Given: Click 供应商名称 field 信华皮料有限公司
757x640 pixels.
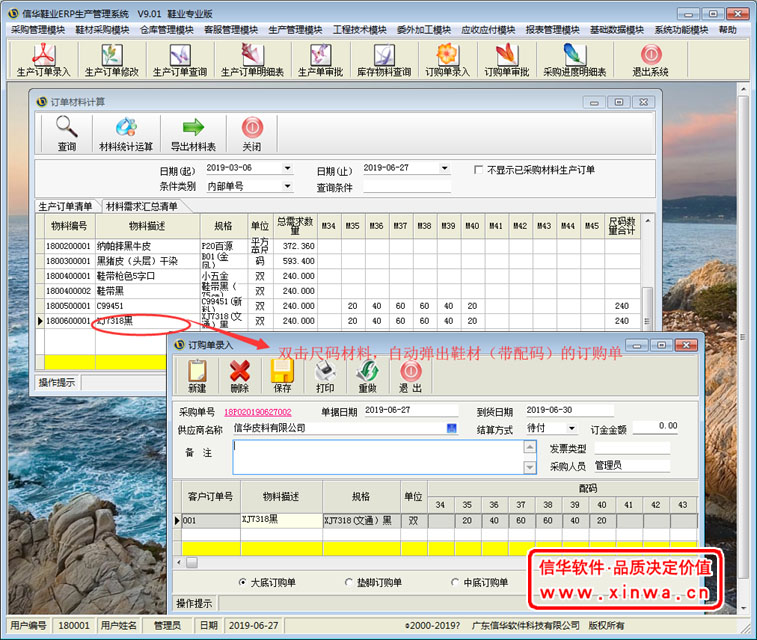Looking at the screenshot, I should [339, 428].
